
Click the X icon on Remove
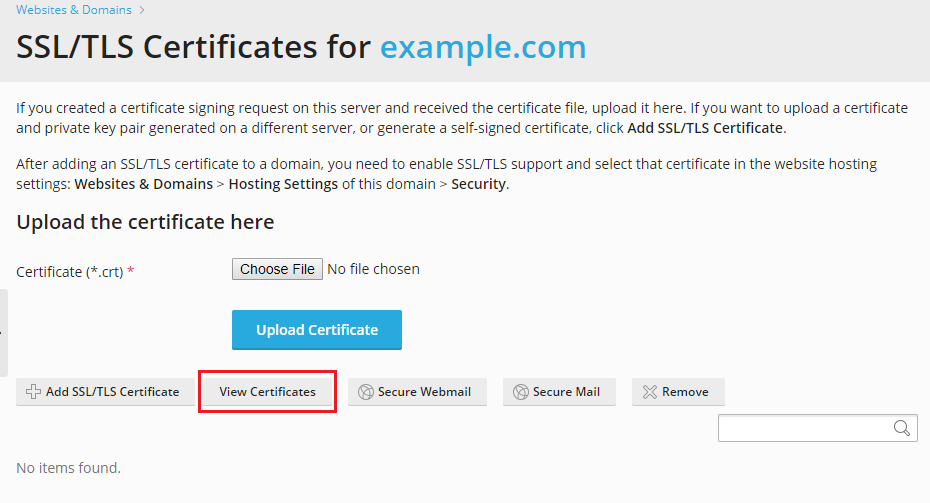tap(650, 392)
